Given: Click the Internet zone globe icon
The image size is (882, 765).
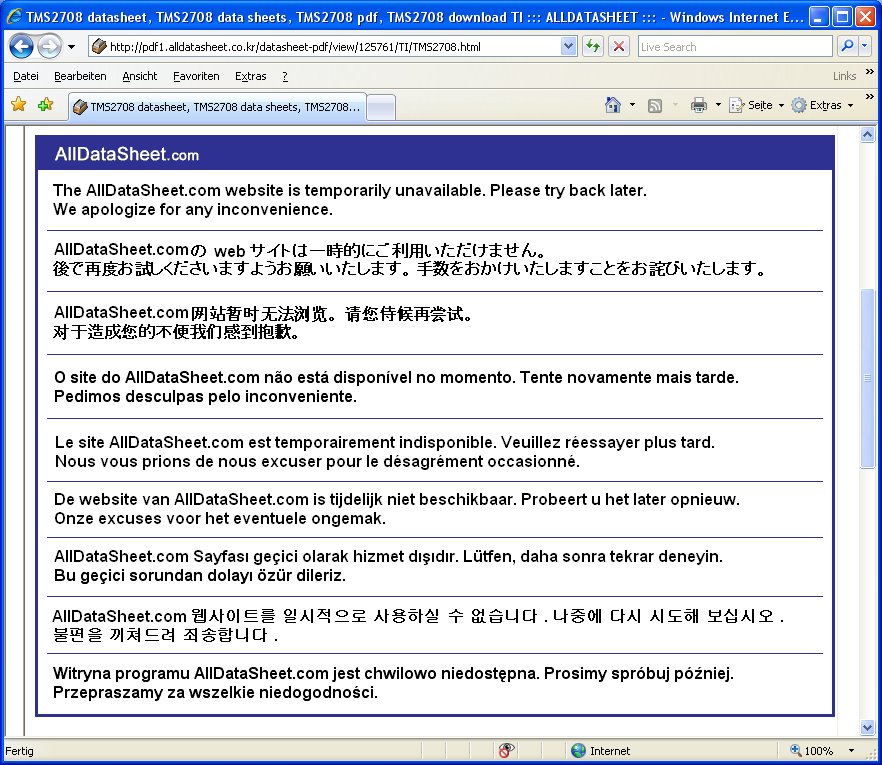Looking at the screenshot, I should (x=578, y=750).
